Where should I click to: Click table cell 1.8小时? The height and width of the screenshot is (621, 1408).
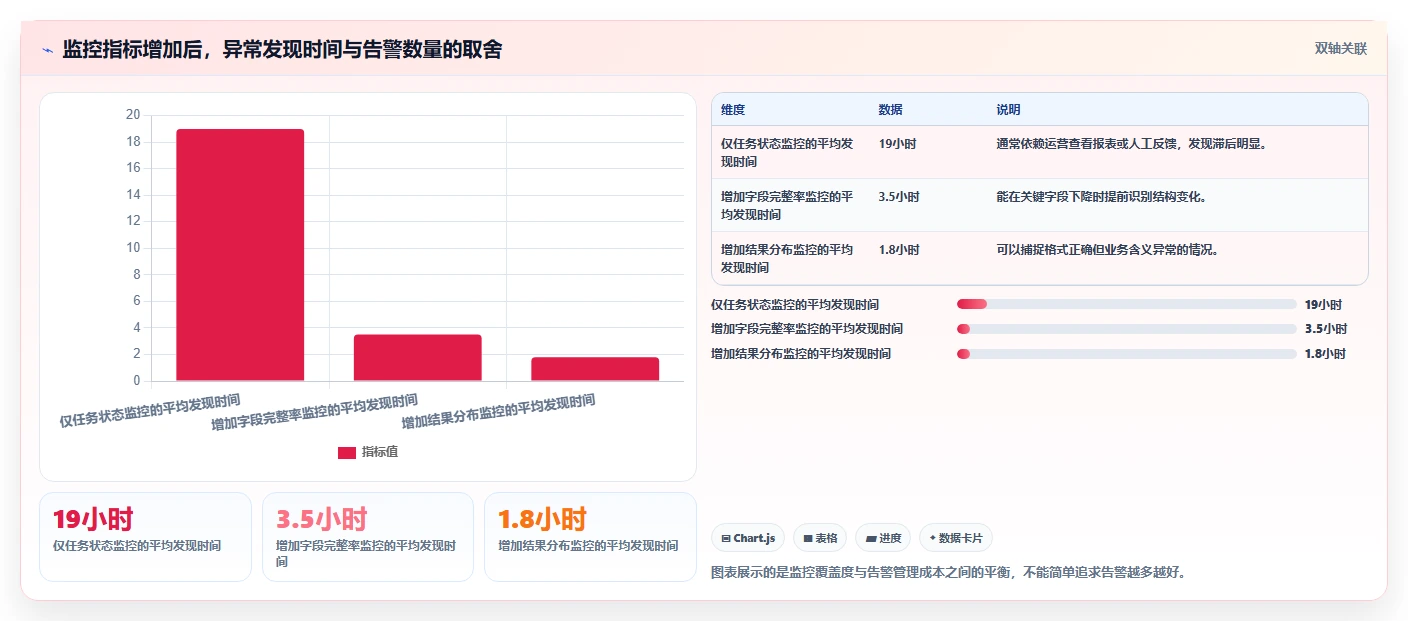899,250
